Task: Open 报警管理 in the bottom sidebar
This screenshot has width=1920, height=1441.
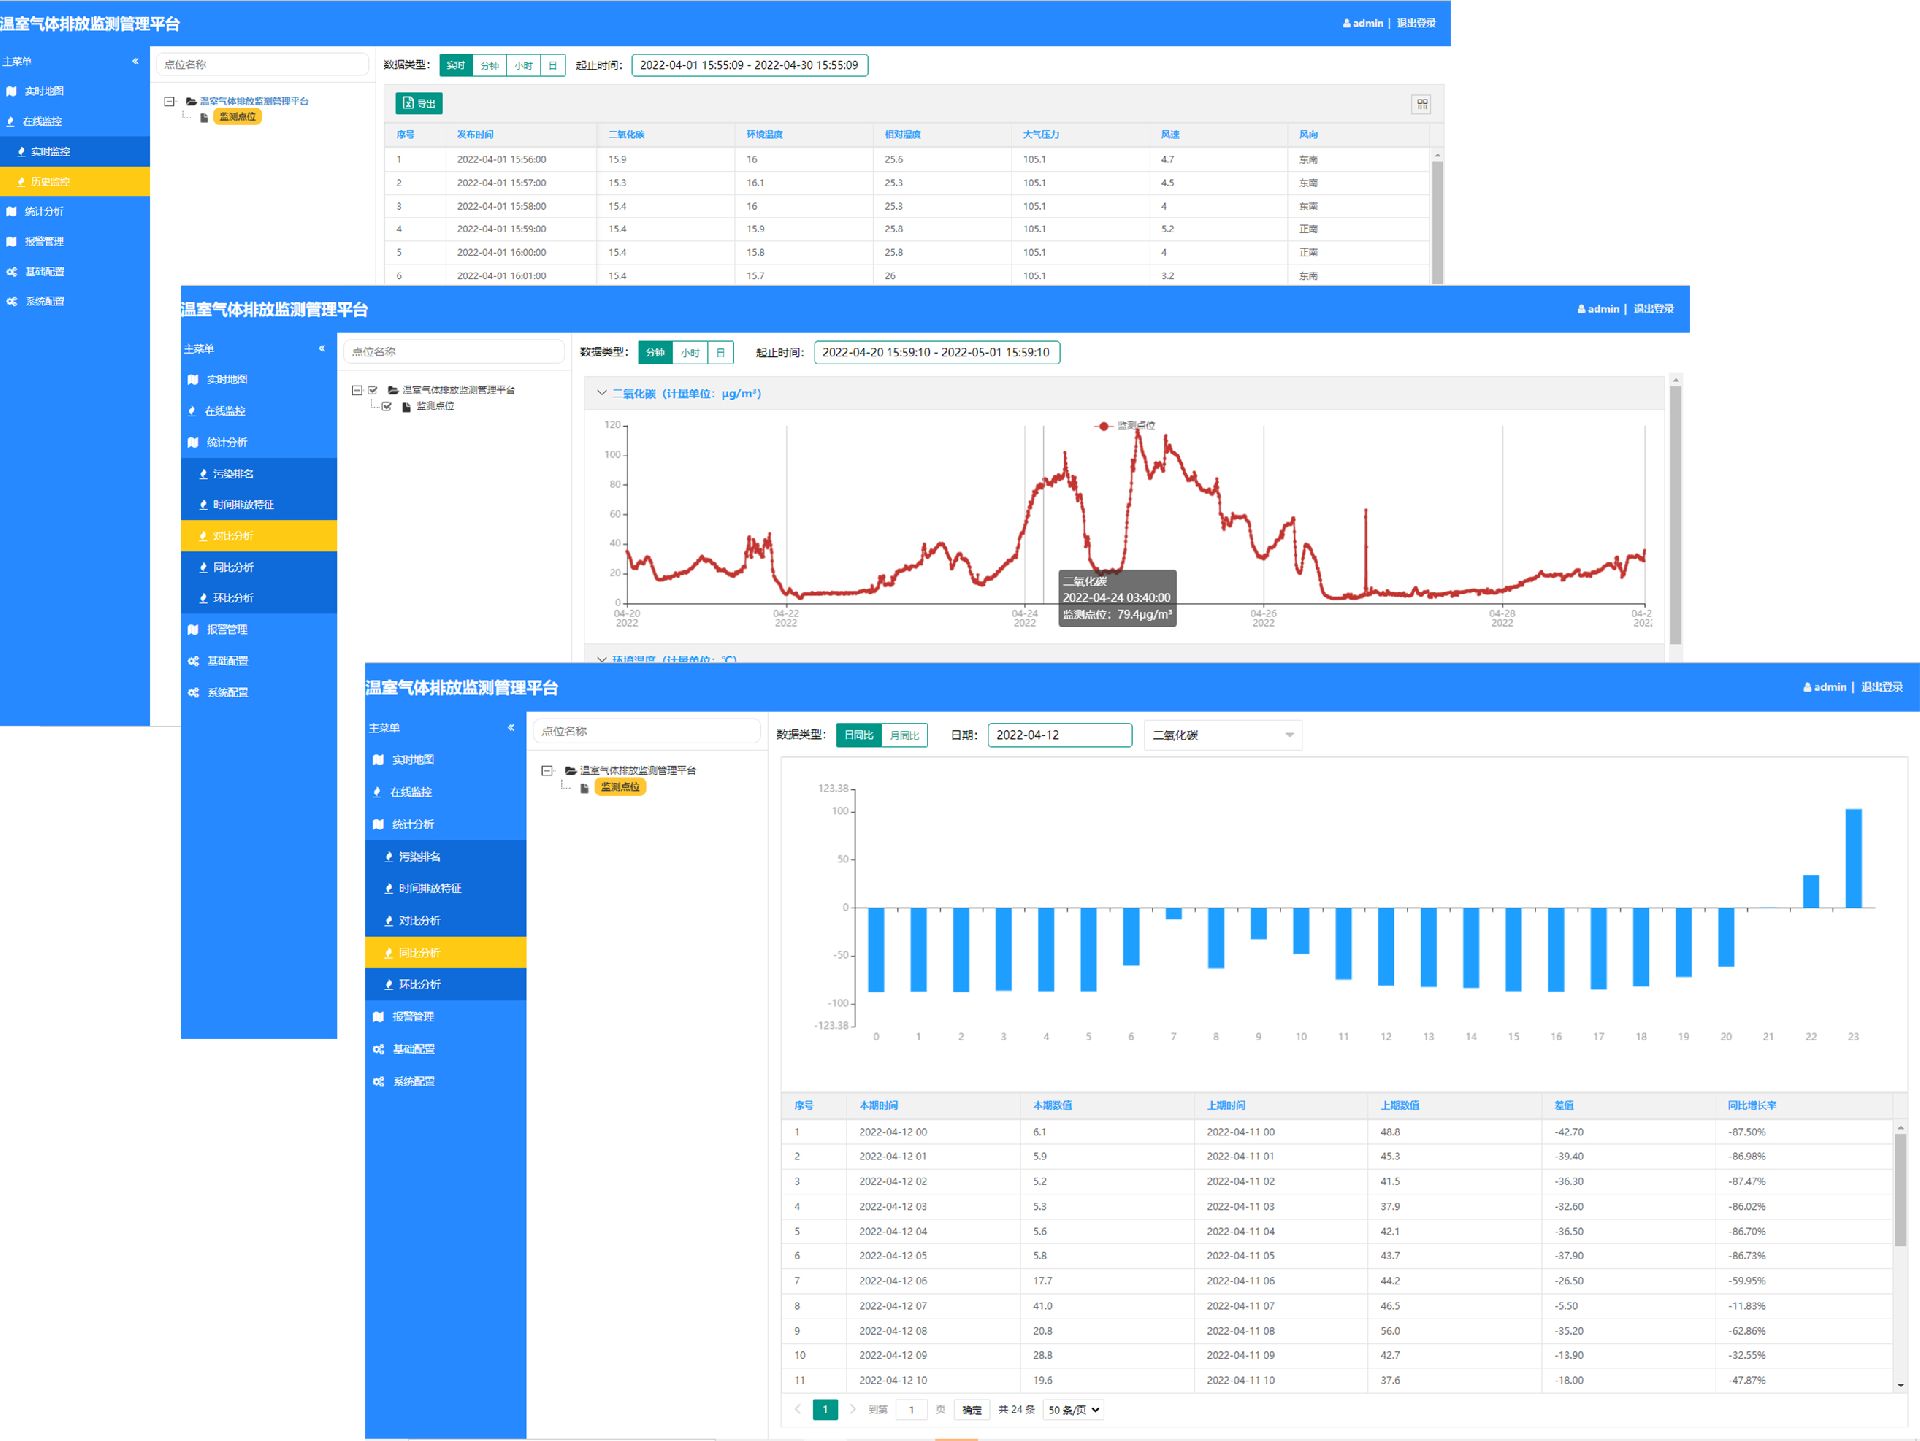Action: (412, 1016)
